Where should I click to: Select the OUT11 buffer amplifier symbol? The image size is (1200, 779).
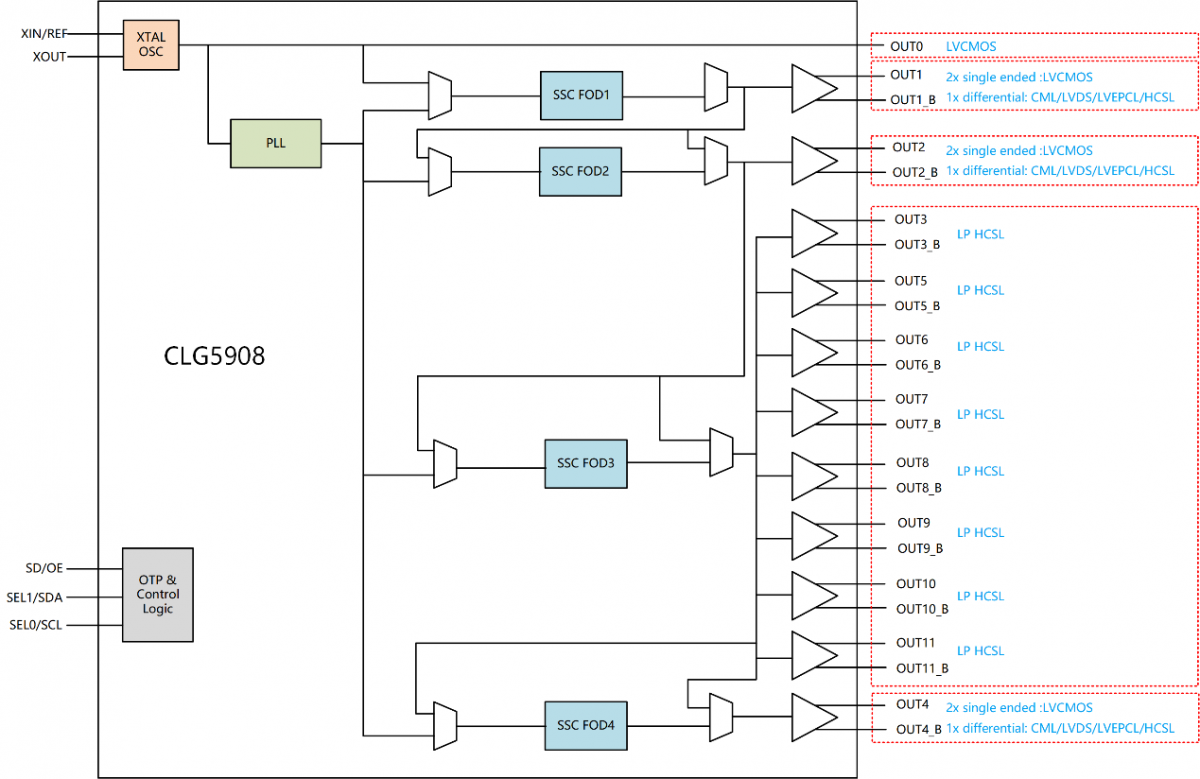pos(814,655)
